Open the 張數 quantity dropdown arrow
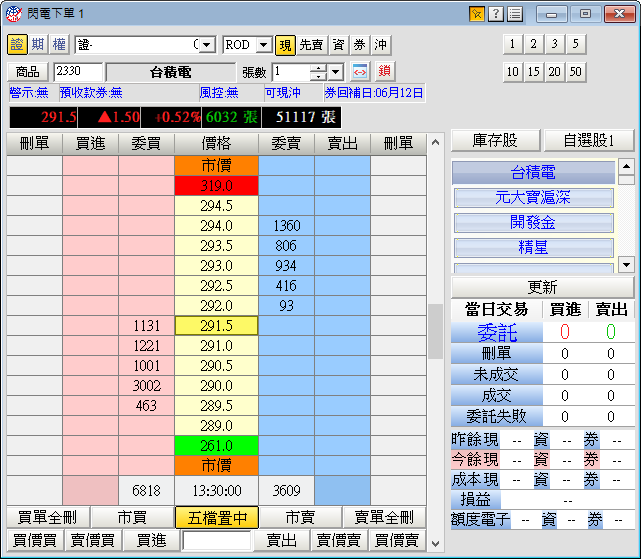This screenshot has height=559, width=641. pyautogui.click(x=336, y=72)
